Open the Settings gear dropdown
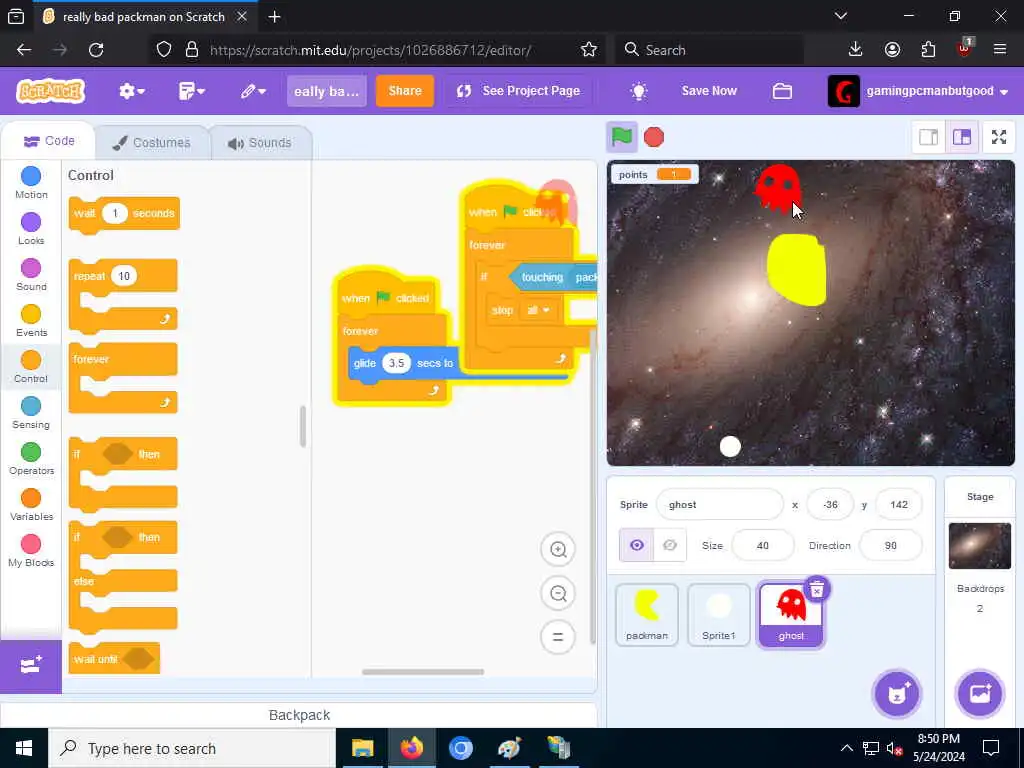Image resolution: width=1024 pixels, height=768 pixels. pos(131,91)
